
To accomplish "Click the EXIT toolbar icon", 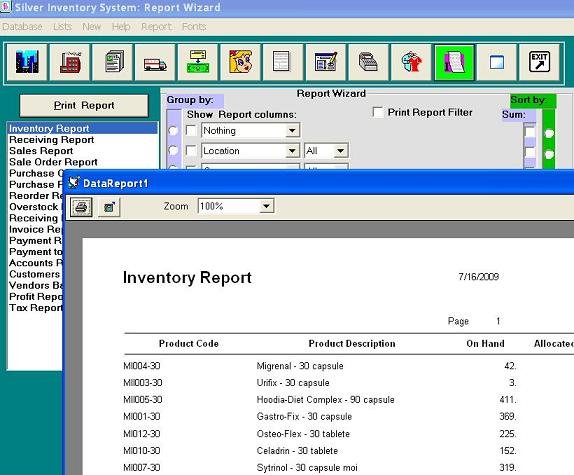I will point(540,62).
